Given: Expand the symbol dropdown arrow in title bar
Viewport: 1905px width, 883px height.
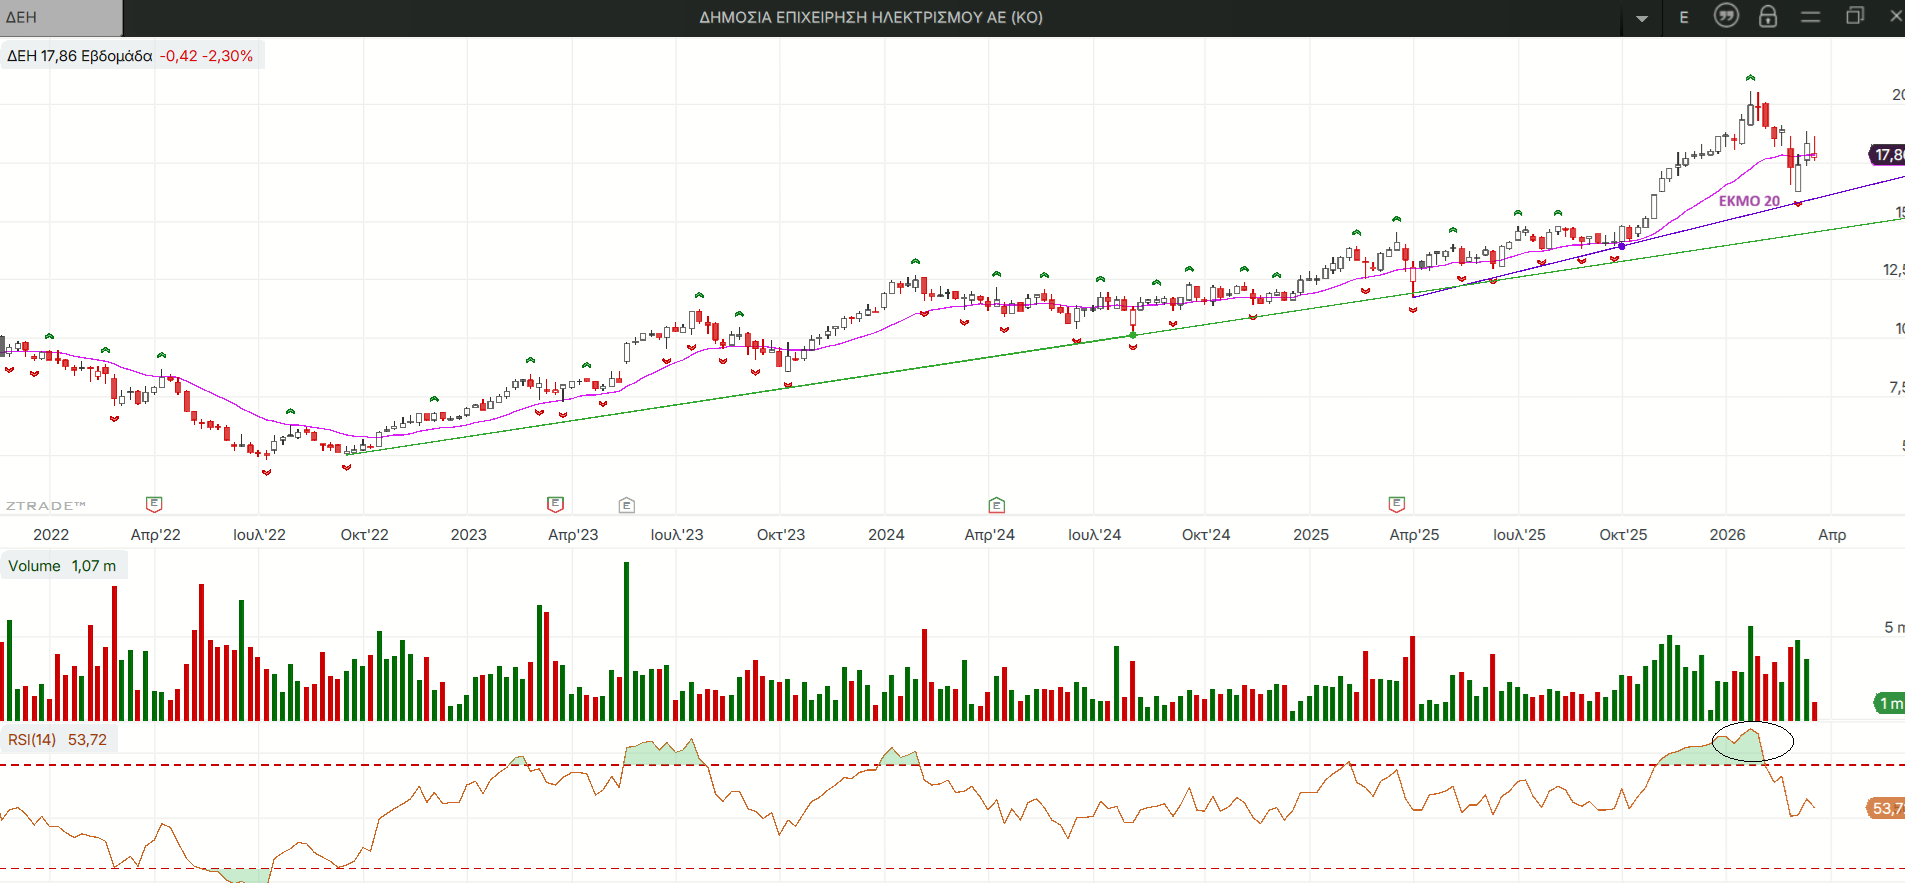Looking at the screenshot, I should tap(1642, 18).
